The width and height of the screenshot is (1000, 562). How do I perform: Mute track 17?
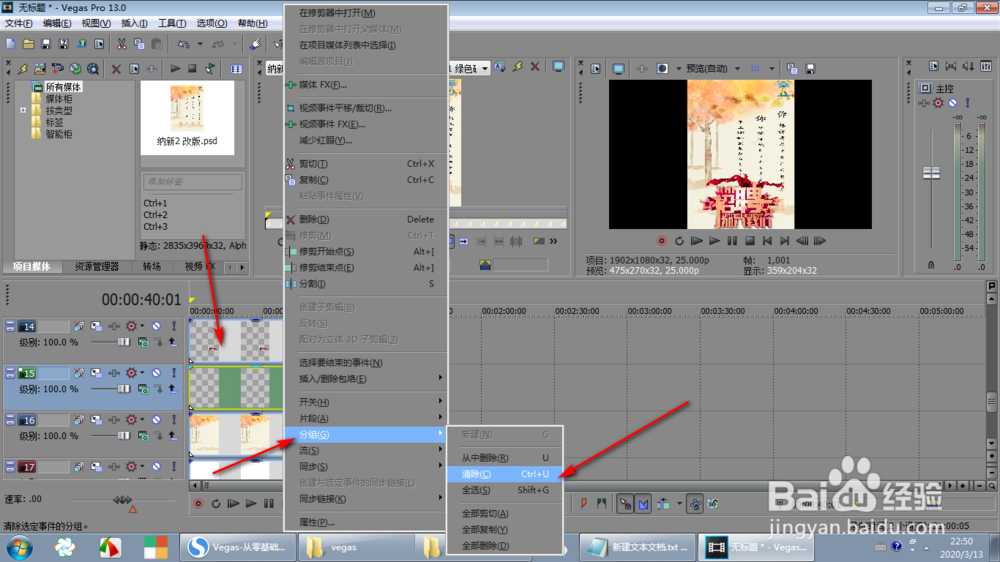pyautogui.click(x=156, y=467)
